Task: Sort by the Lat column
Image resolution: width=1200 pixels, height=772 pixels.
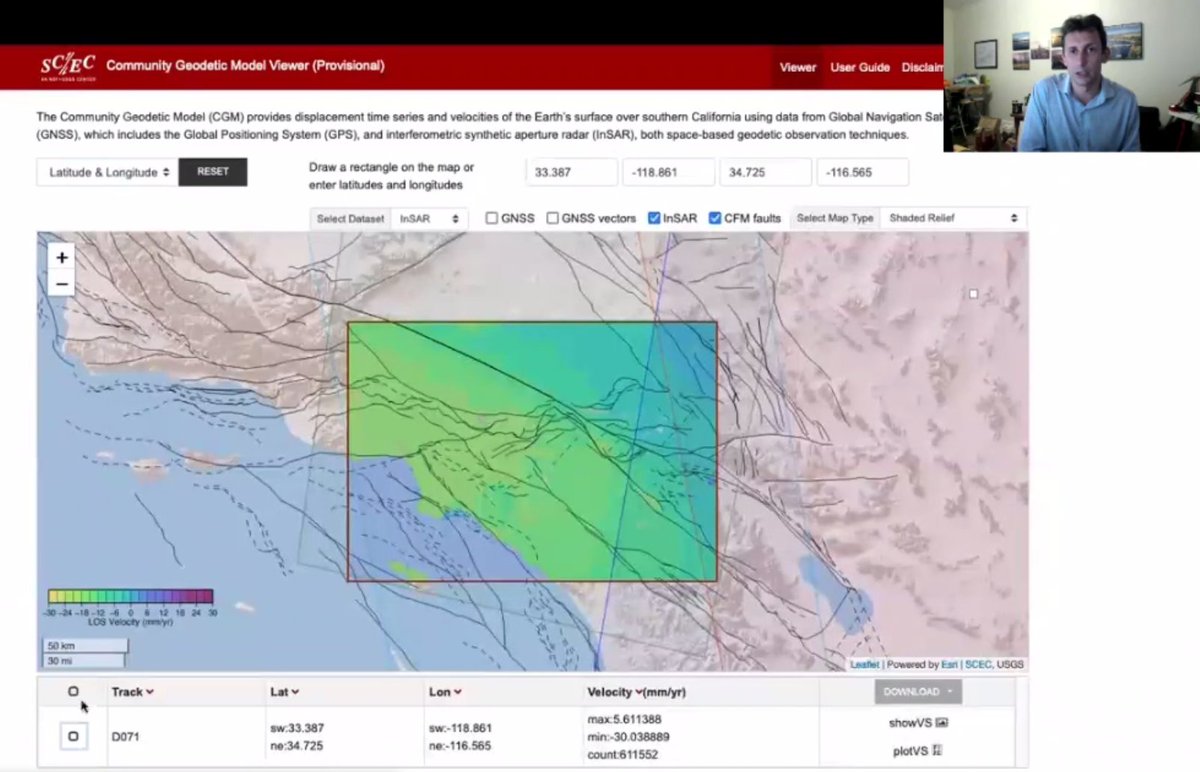Action: [284, 691]
